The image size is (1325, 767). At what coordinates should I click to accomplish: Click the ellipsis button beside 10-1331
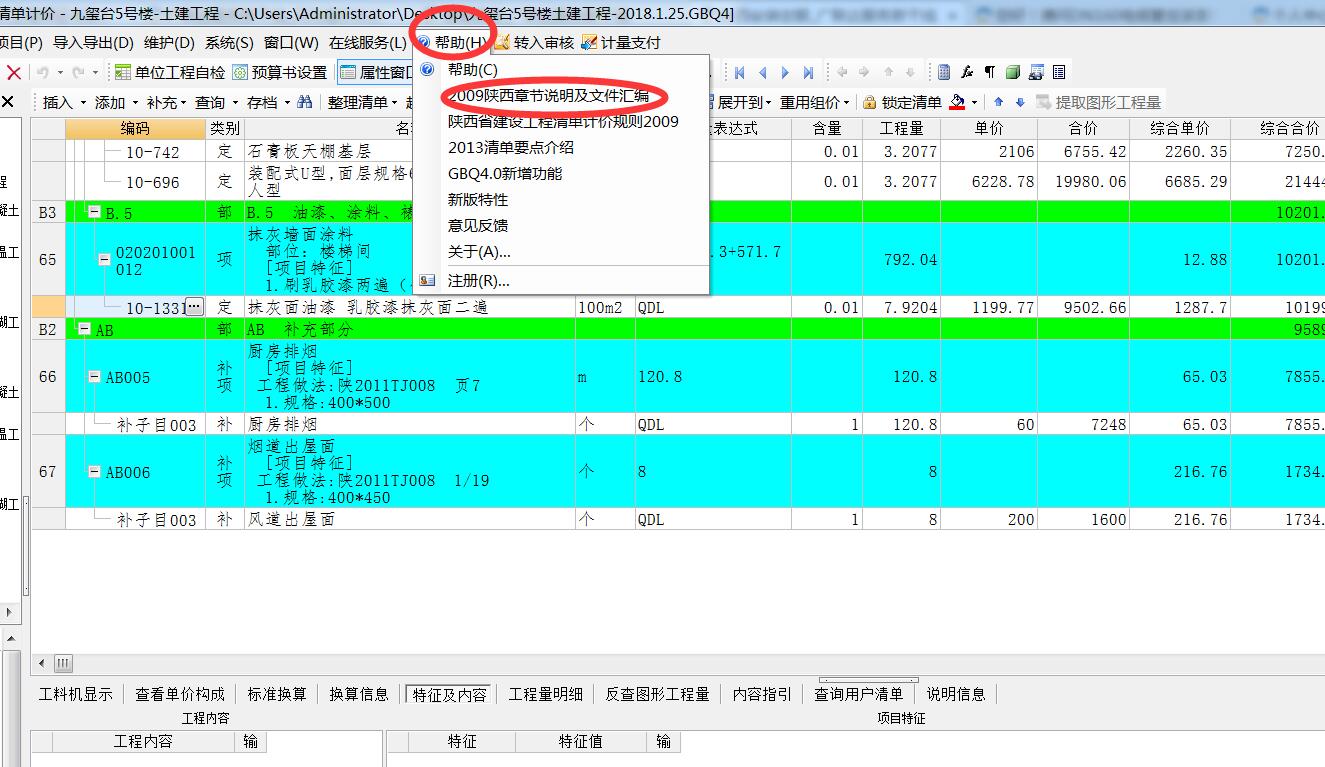click(195, 307)
